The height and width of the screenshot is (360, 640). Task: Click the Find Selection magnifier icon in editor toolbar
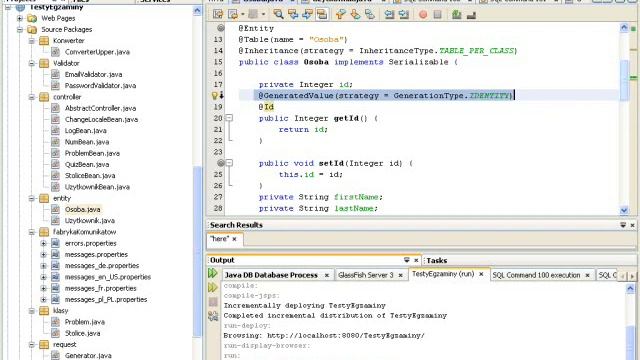(278, 15)
